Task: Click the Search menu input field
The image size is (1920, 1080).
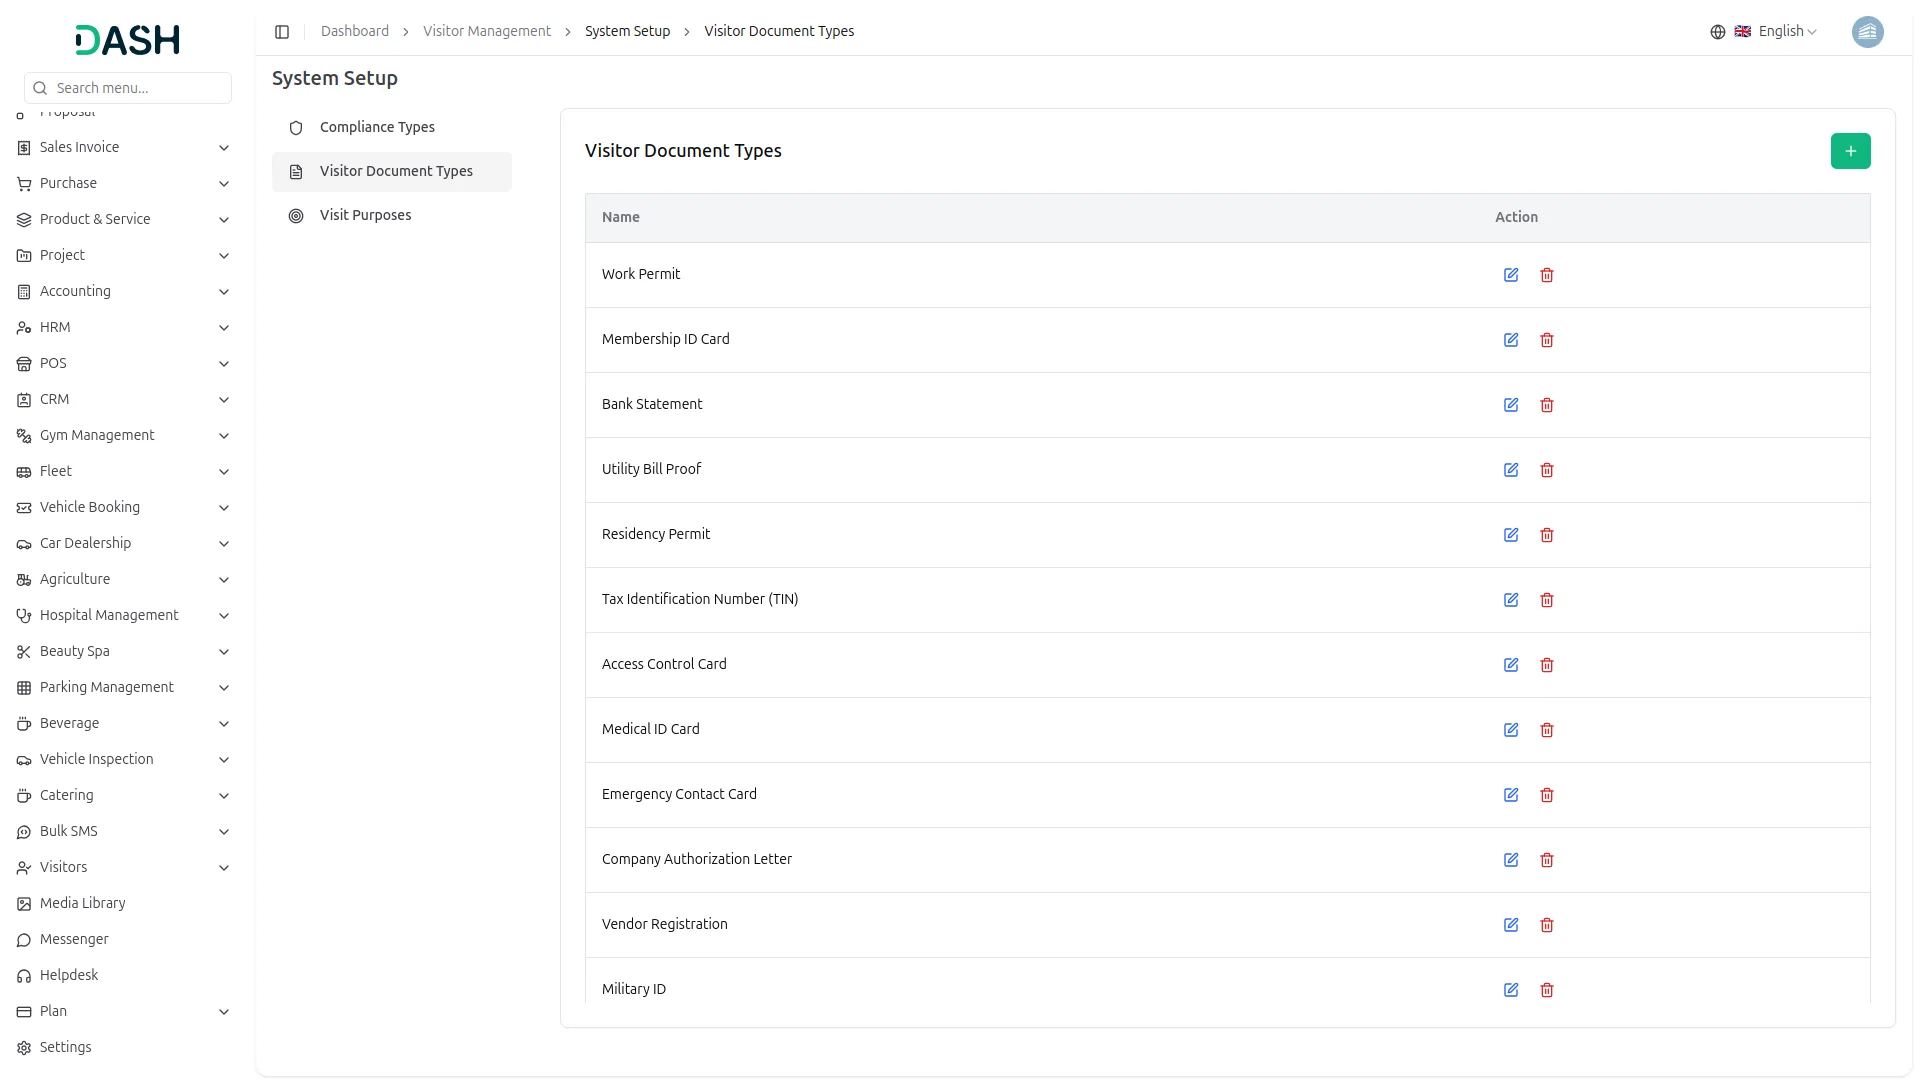Action: pos(138,88)
